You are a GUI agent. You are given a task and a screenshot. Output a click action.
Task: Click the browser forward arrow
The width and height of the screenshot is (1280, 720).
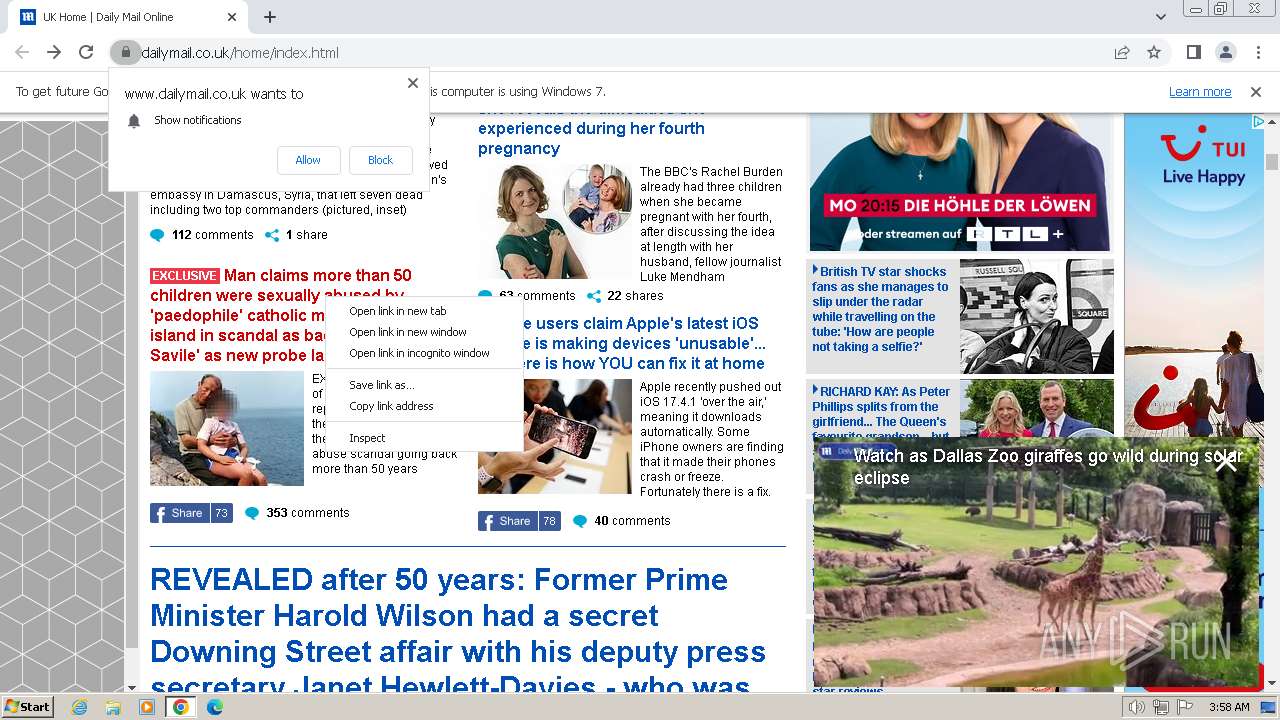click(54, 52)
